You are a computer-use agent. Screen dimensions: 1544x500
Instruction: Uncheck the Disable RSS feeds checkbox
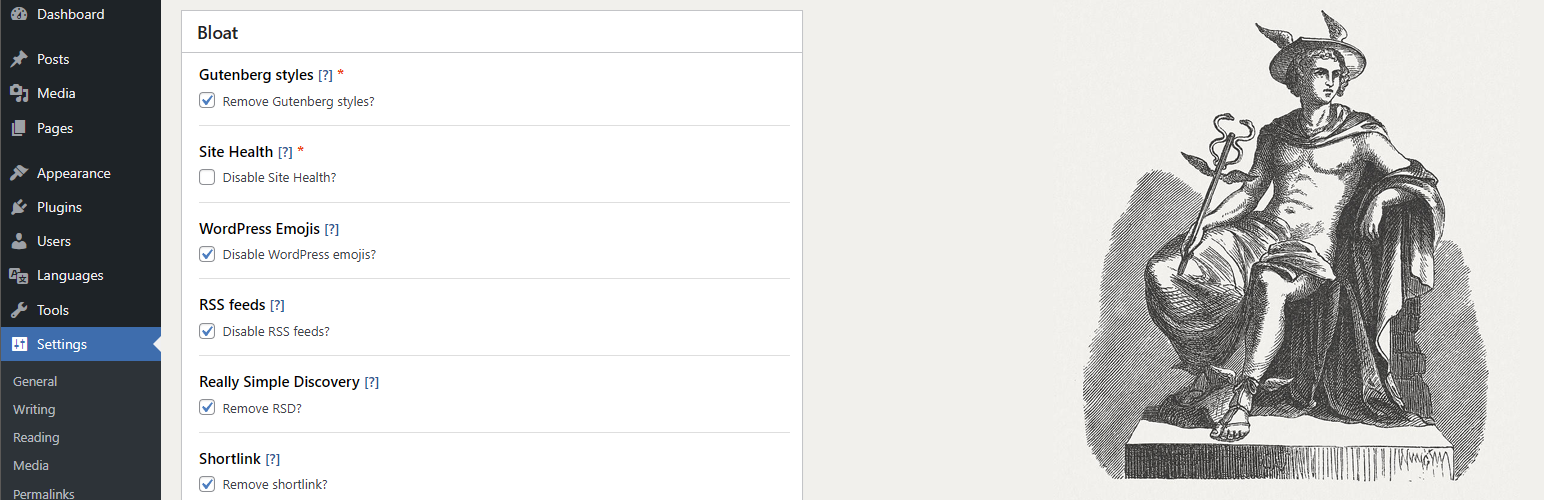(207, 331)
